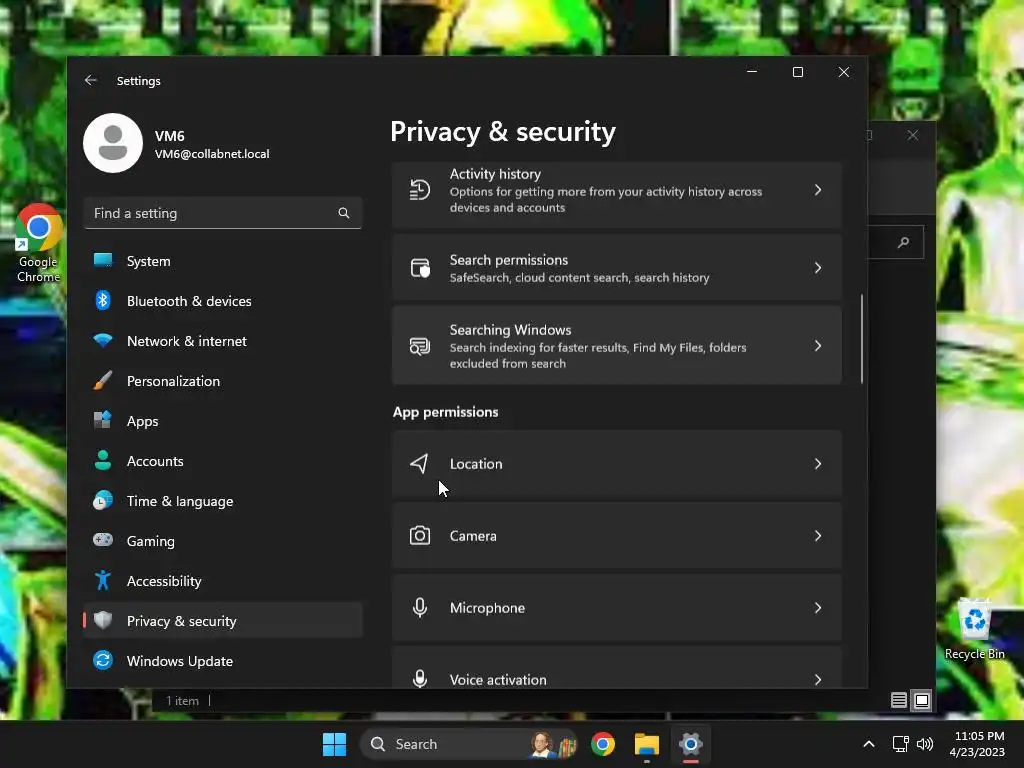
Task: Switch File Explorer to details view
Action: [899, 700]
